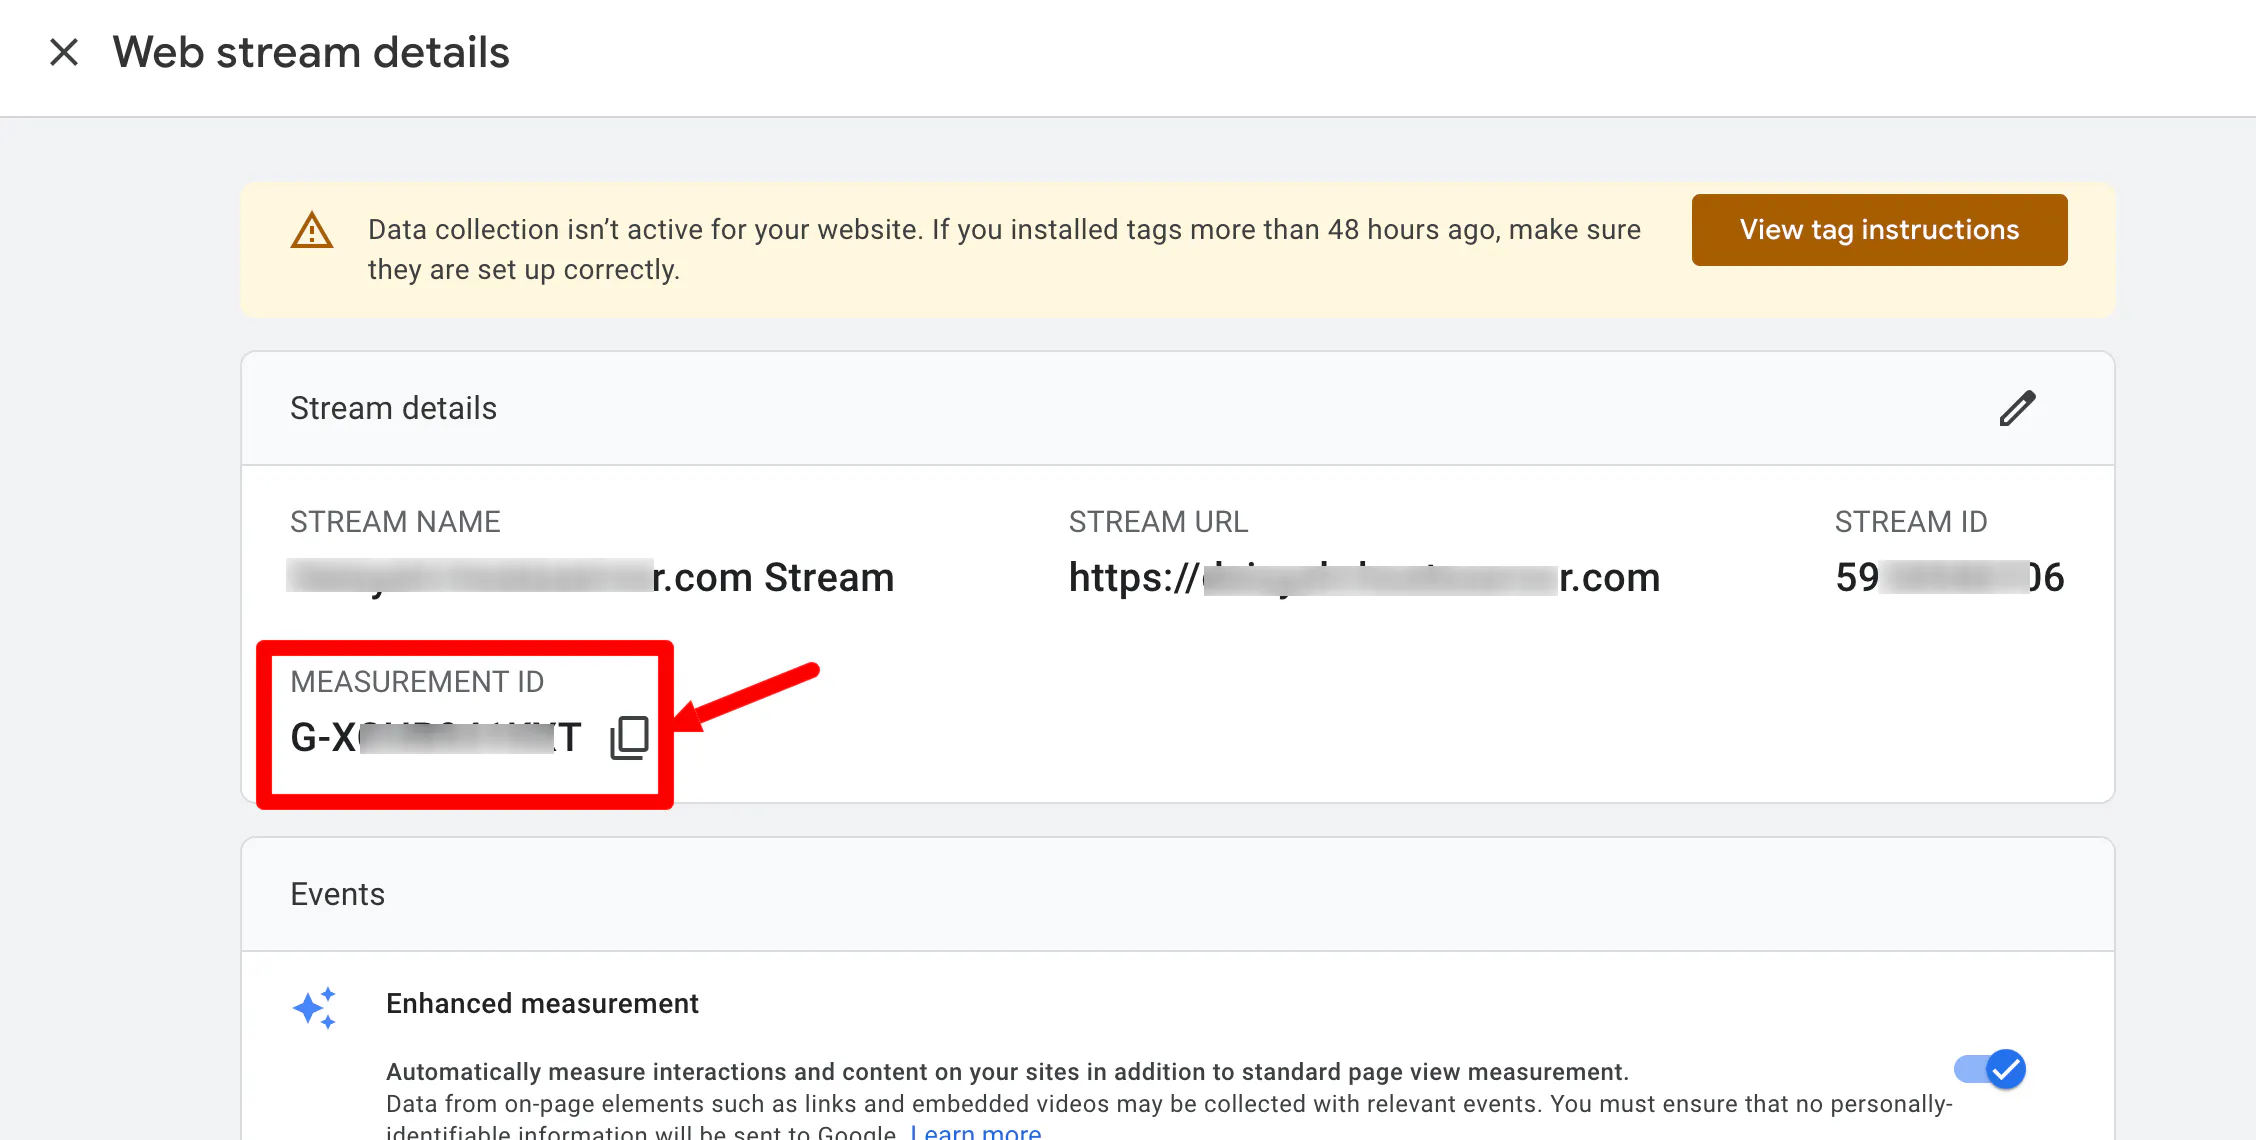Copy the Measurement ID using the copy icon

(629, 738)
